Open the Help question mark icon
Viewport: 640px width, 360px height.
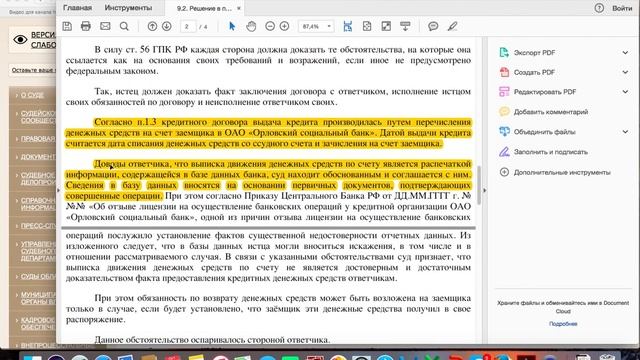tap(599, 8)
